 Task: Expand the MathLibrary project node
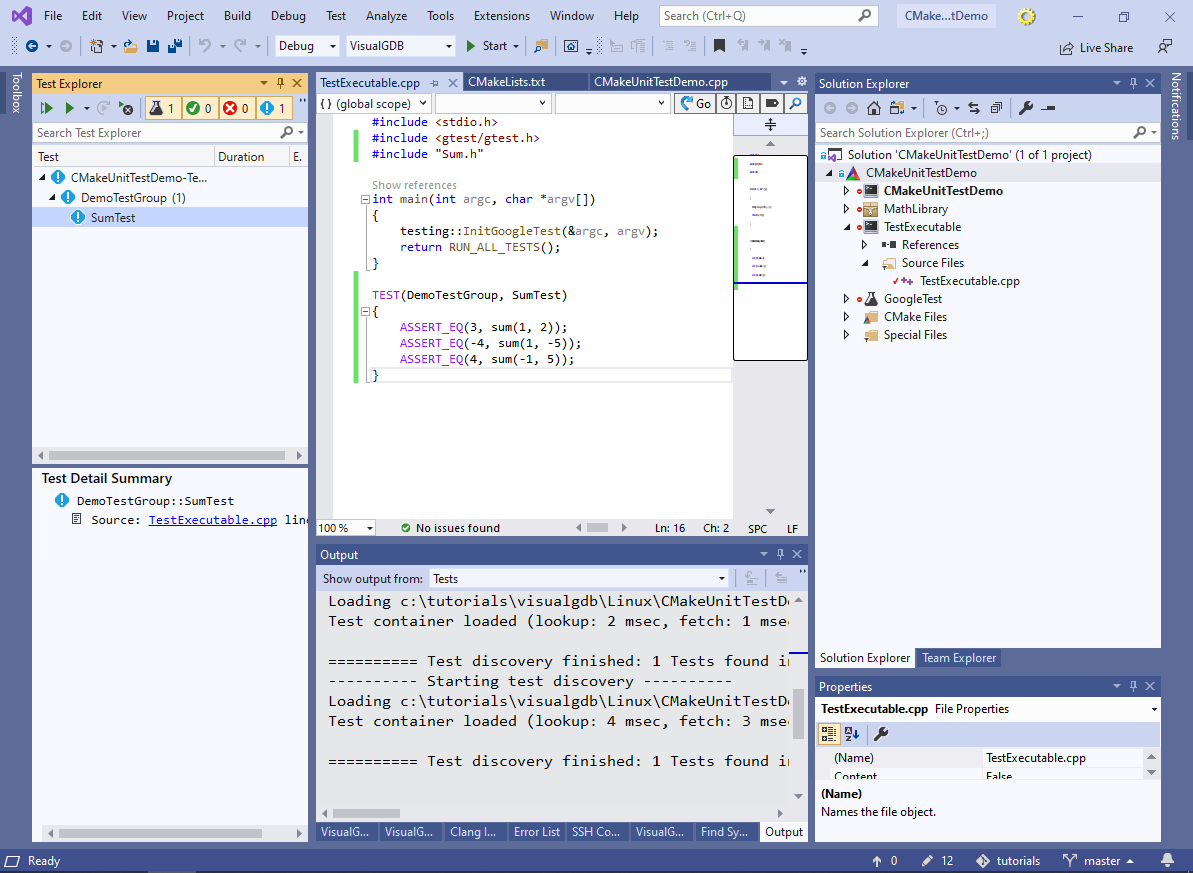tap(846, 209)
